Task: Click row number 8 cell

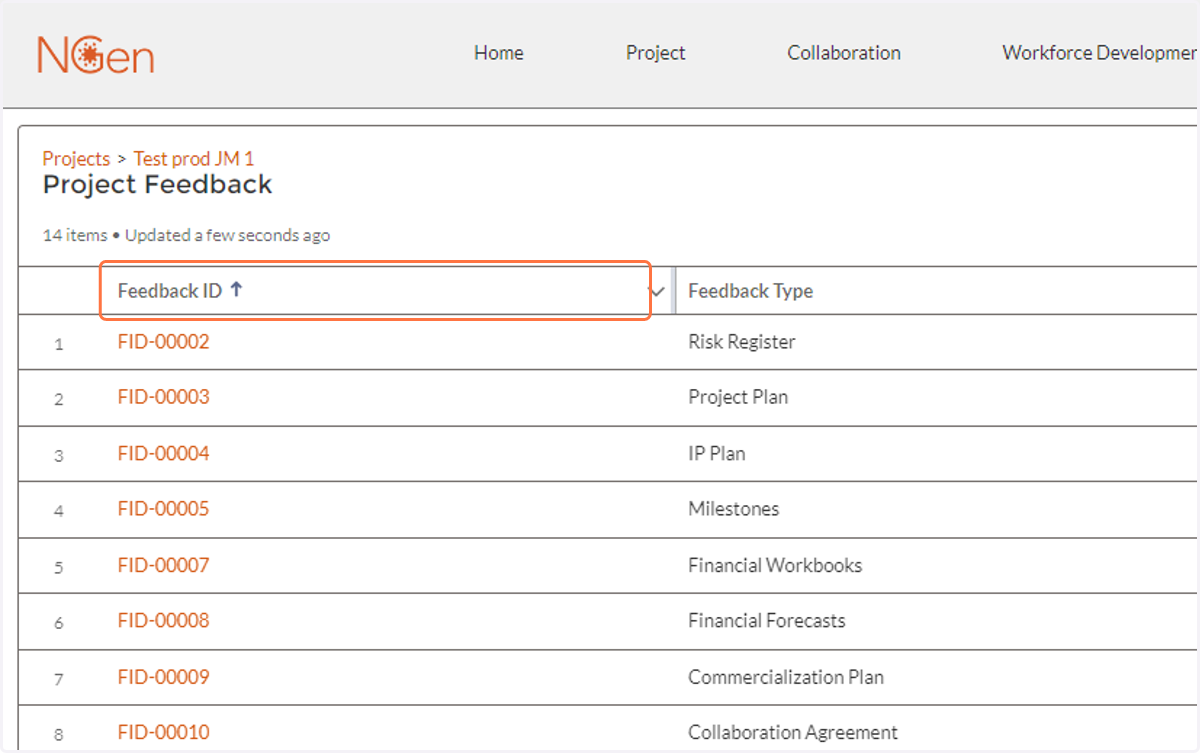Action: pos(59,734)
